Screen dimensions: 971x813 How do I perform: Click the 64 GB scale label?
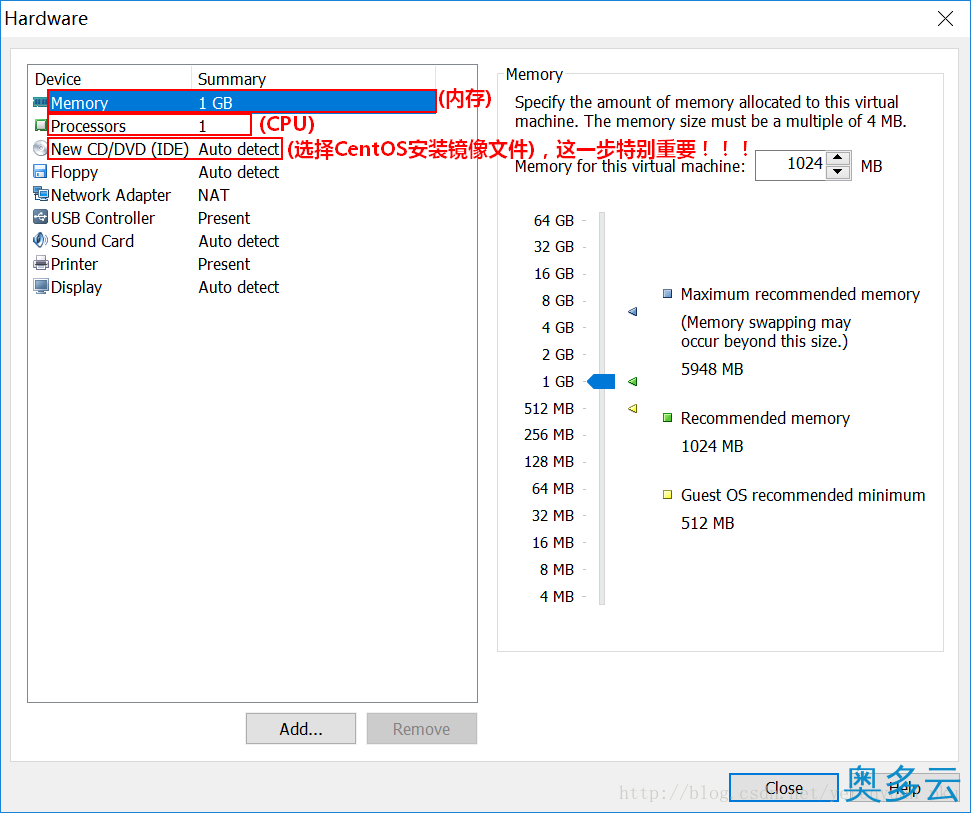pyautogui.click(x=554, y=220)
